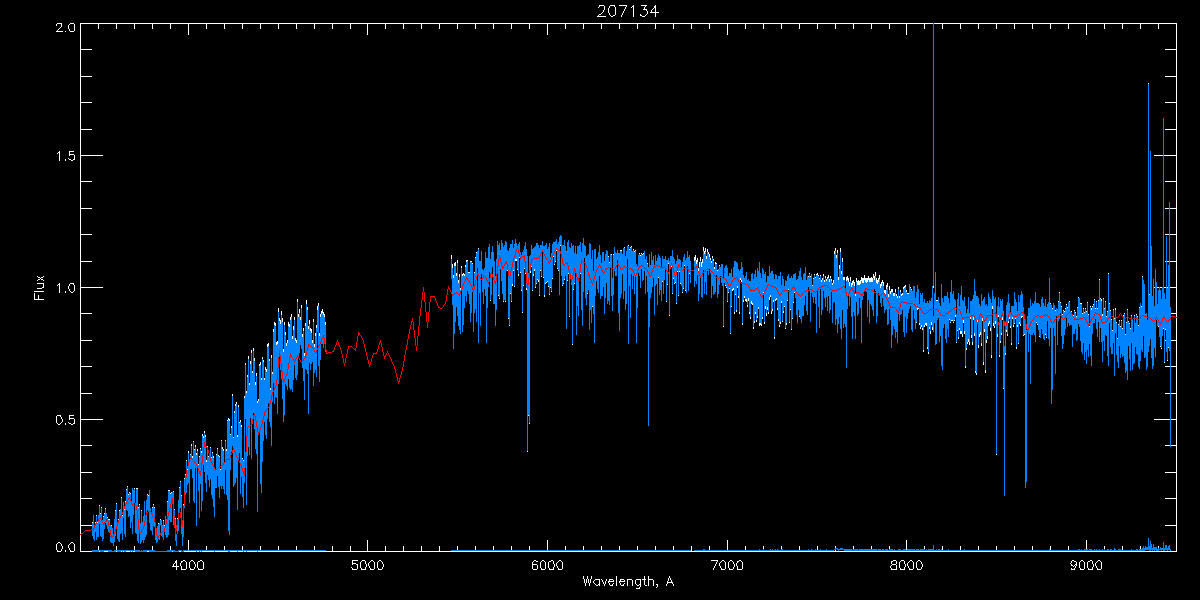This screenshot has height=600, width=1200.
Task: Click the 6000 x-axis tick label
Action: (x=547, y=564)
